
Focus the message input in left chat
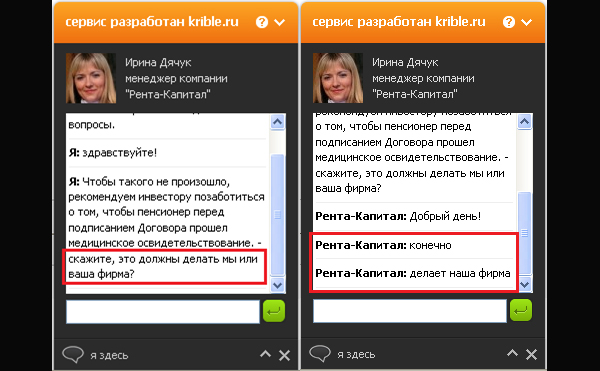click(163, 312)
